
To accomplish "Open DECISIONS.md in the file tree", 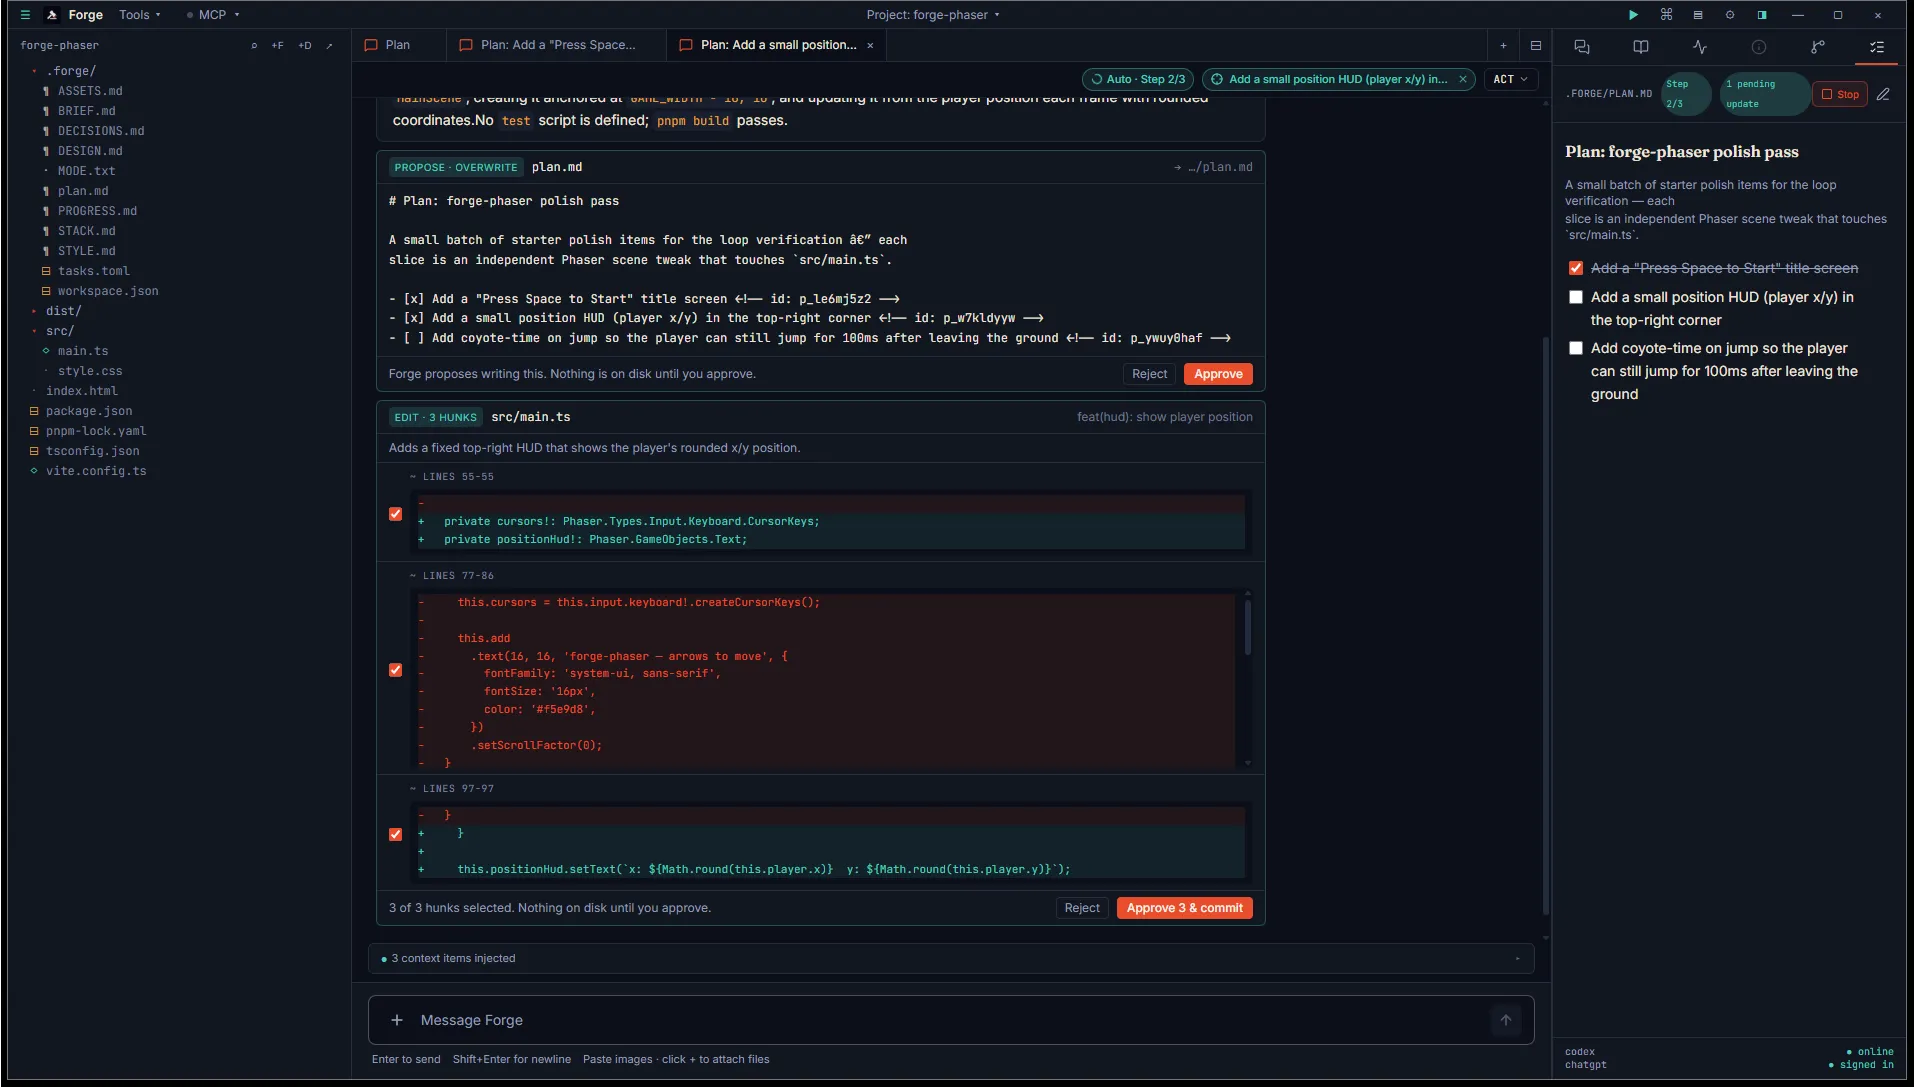I will [x=100, y=131].
